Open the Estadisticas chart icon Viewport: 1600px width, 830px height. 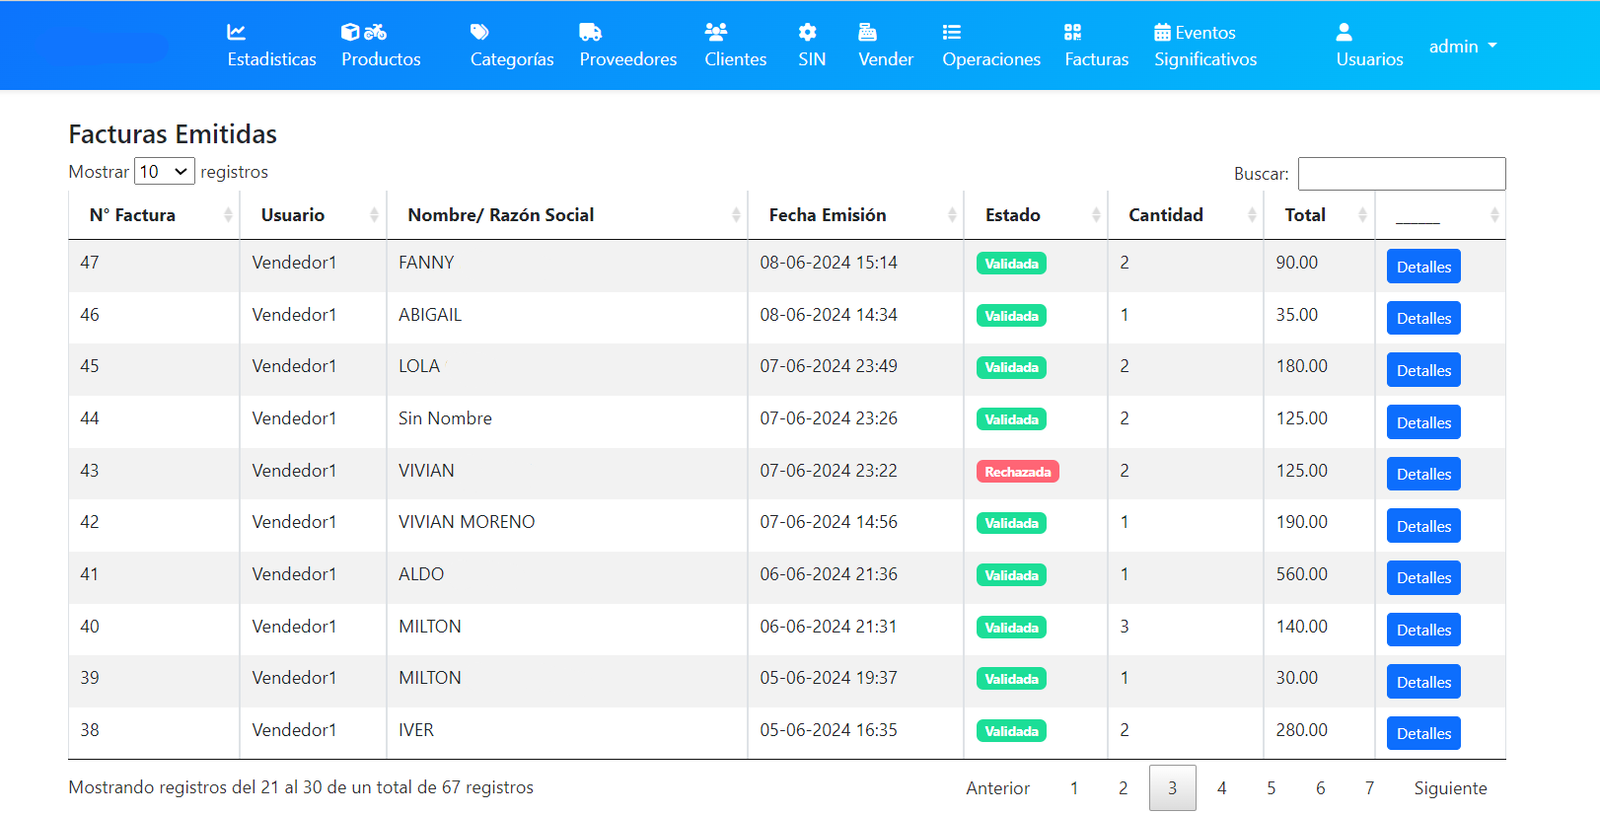tap(237, 32)
